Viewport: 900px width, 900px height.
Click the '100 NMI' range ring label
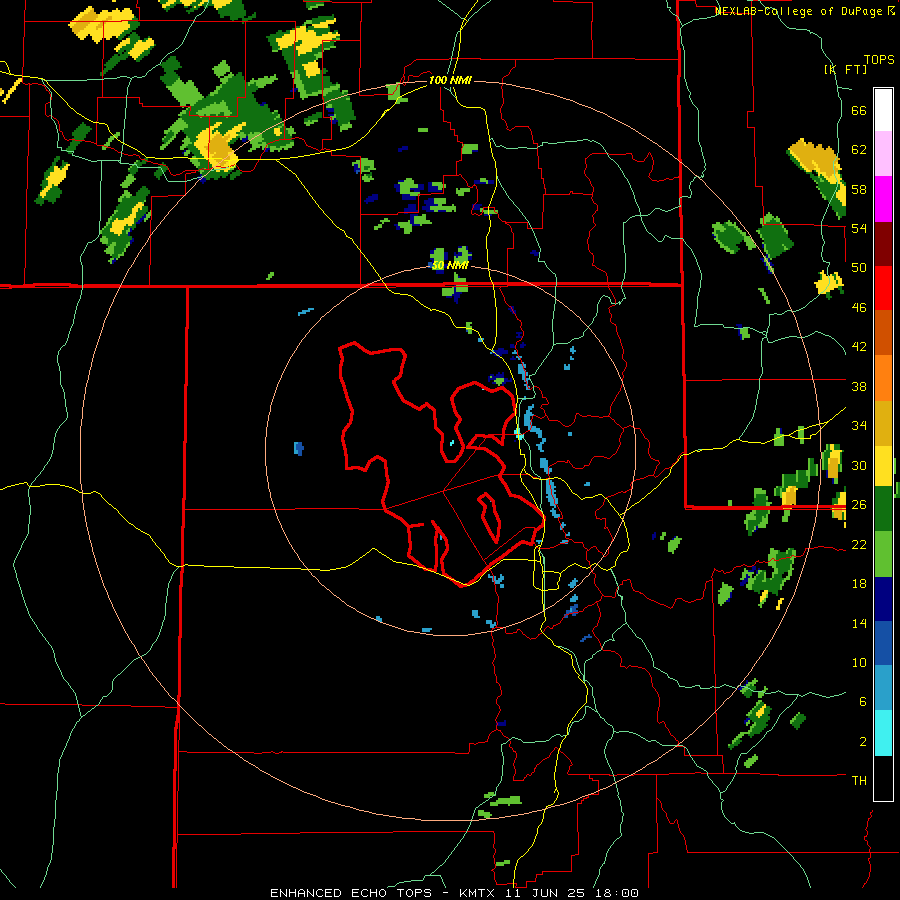coord(450,80)
